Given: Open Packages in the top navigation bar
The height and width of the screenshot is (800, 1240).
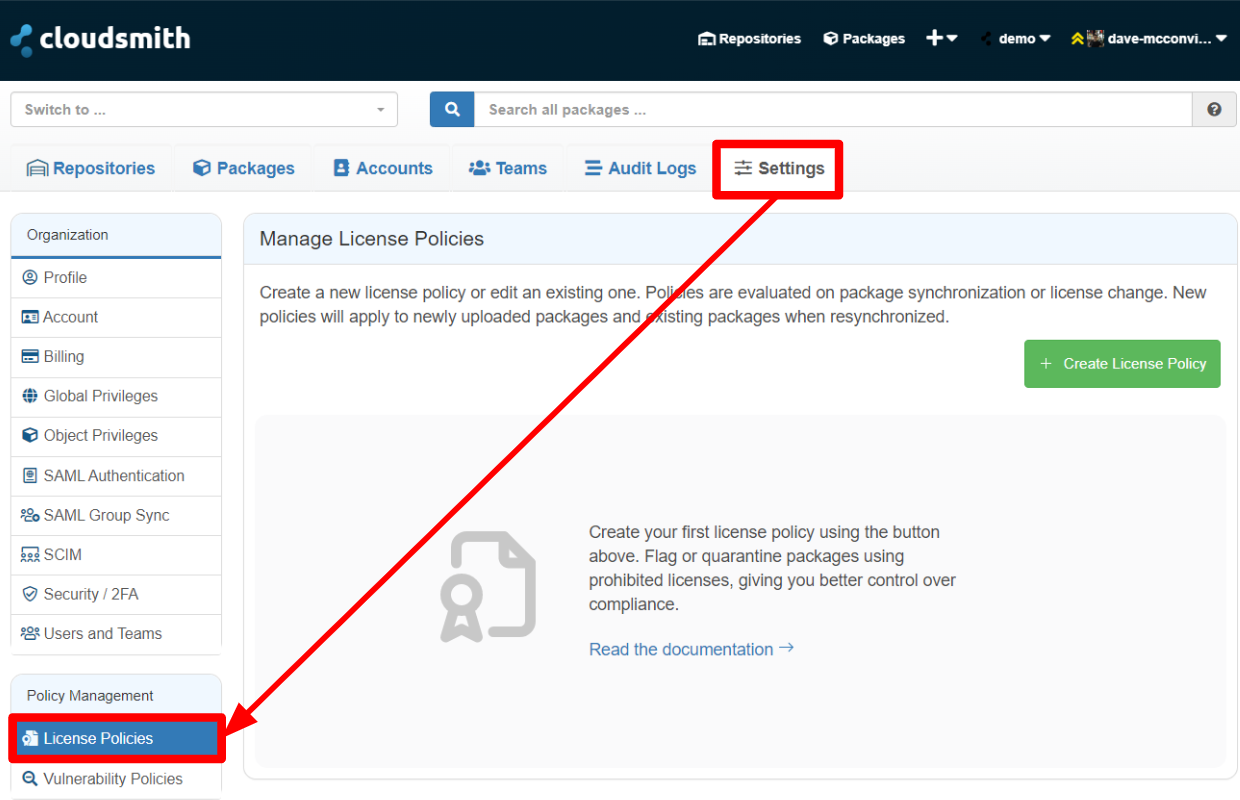Looking at the screenshot, I should tap(864, 39).
